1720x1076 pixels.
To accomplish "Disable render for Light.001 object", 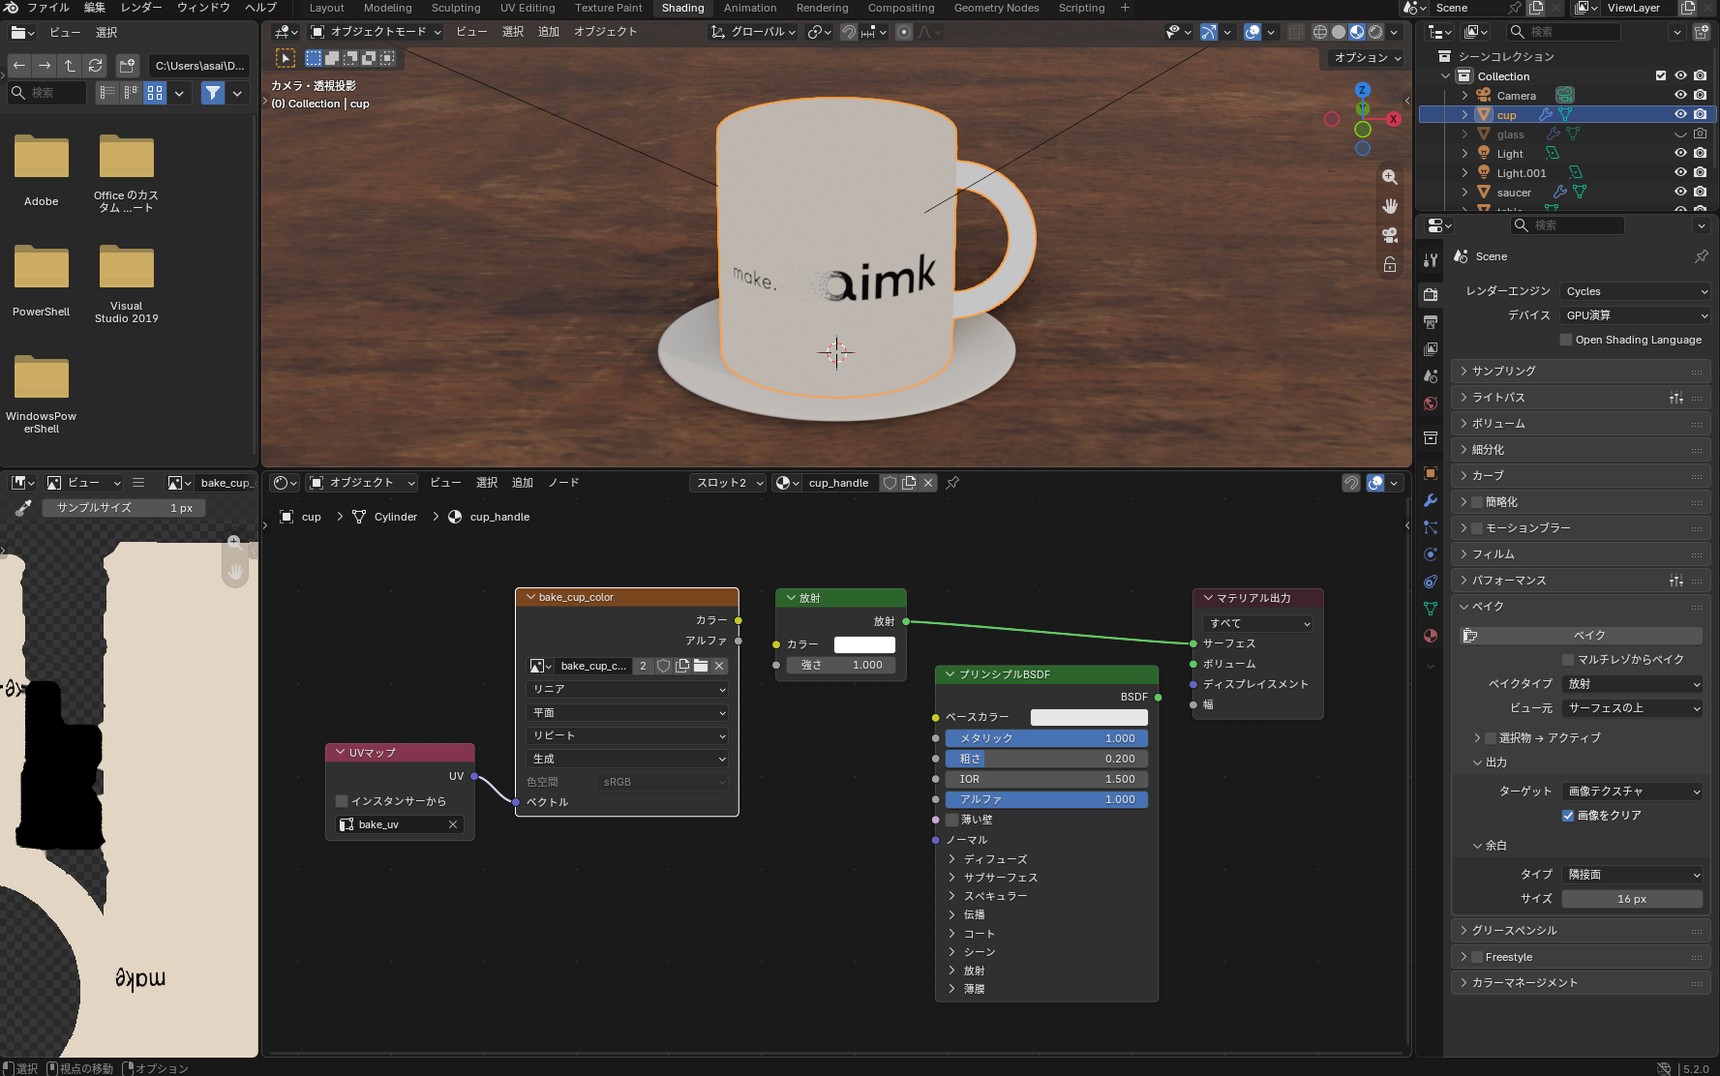I will click(1700, 173).
